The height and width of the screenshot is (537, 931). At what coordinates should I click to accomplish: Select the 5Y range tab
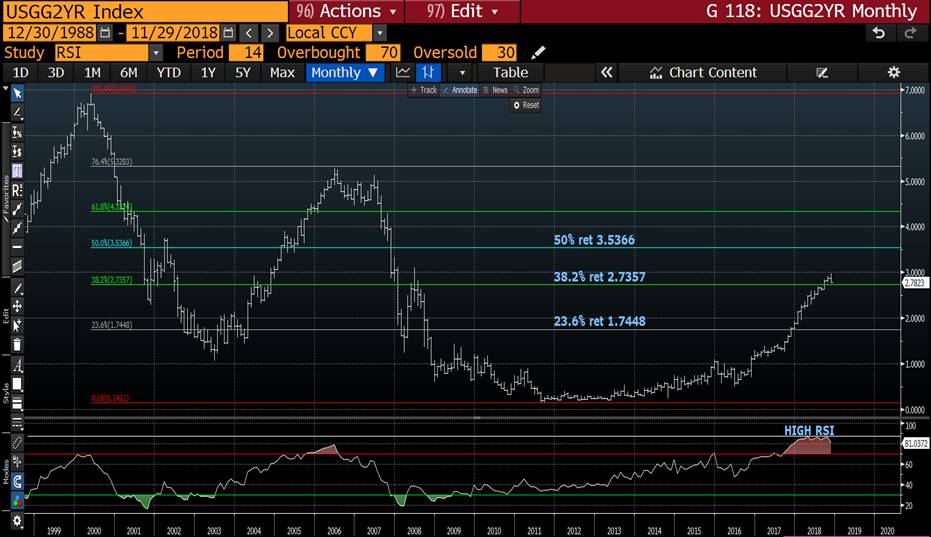click(243, 72)
